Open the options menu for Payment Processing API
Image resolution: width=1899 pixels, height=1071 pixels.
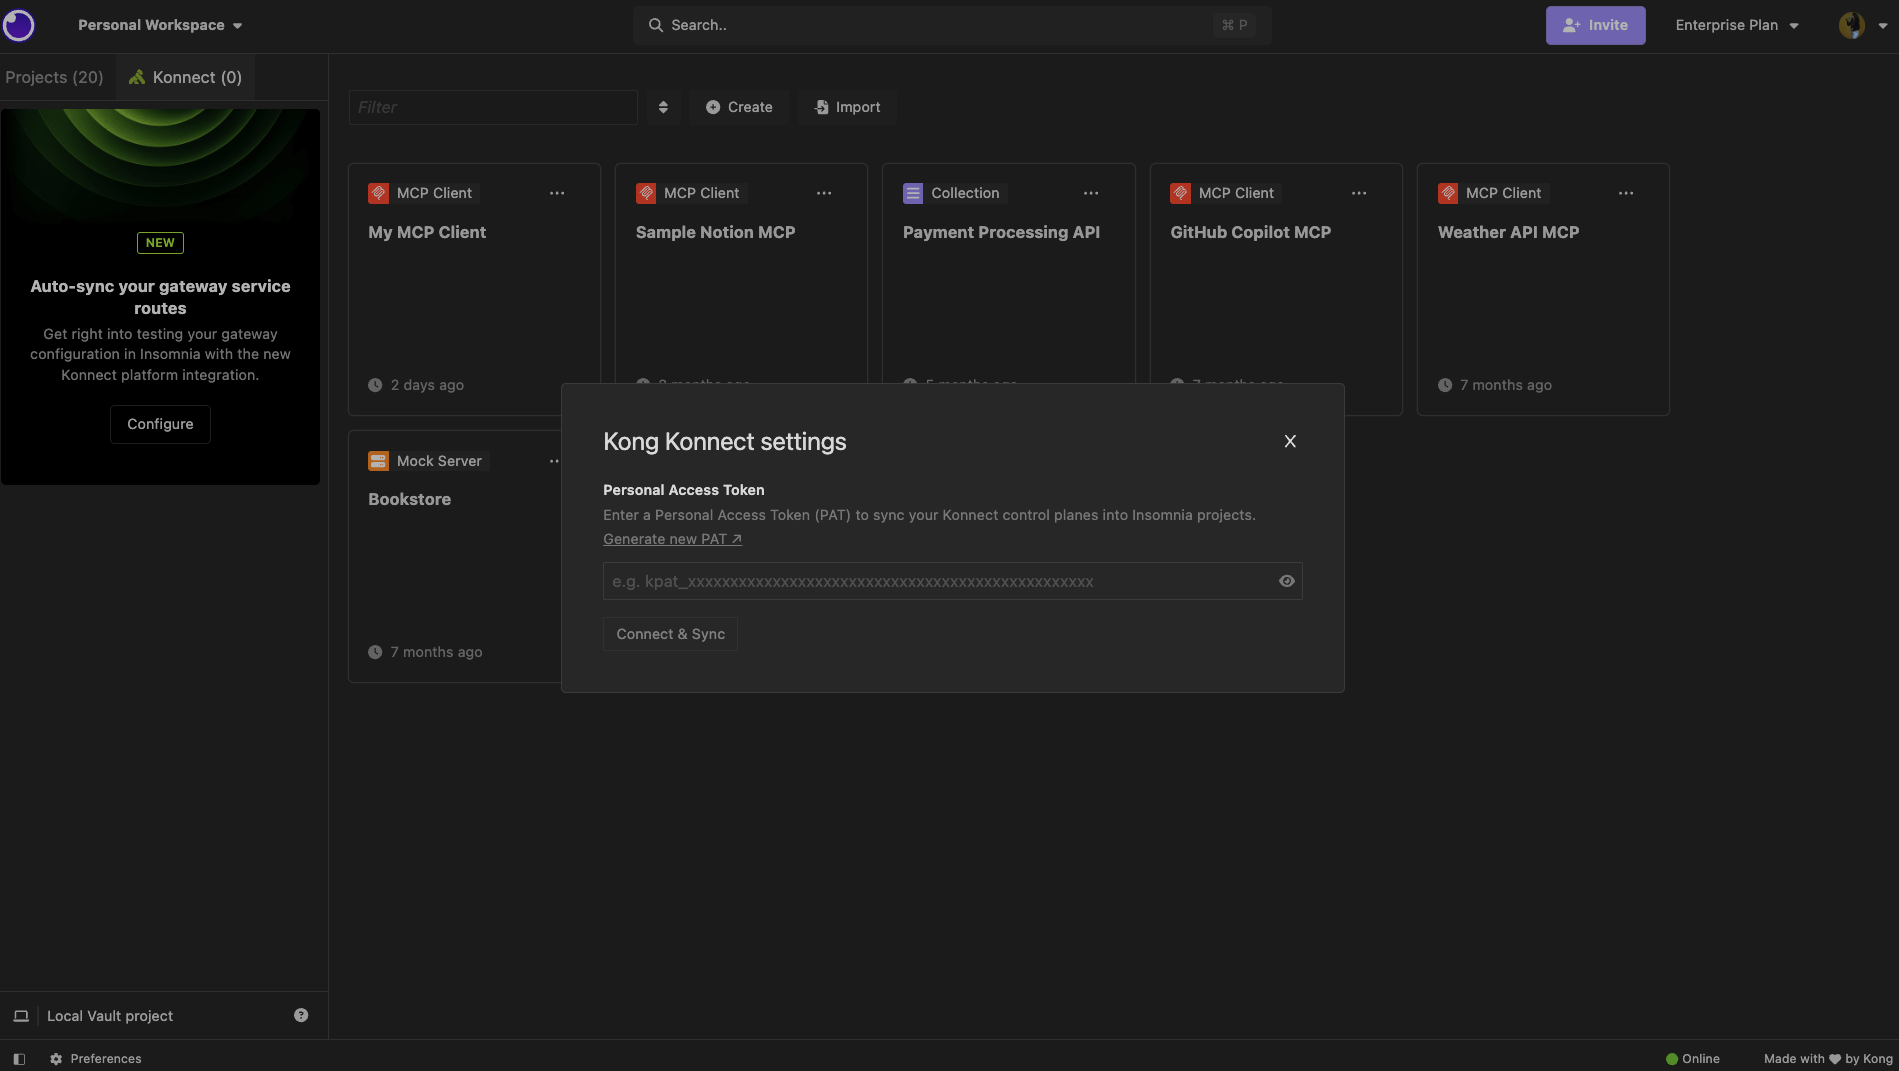(1091, 193)
